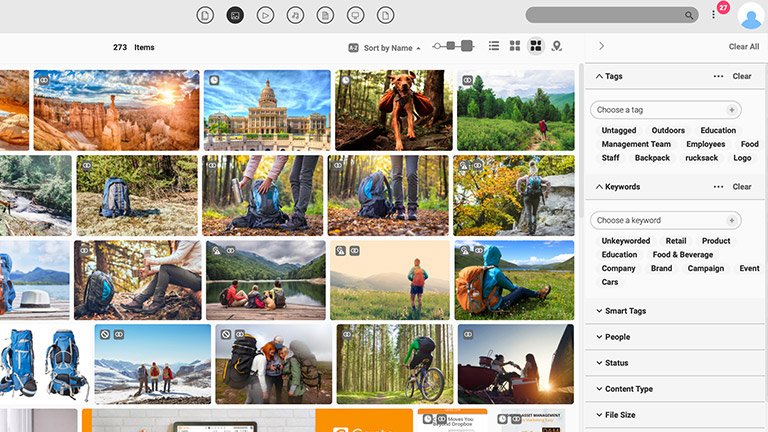Click link icon on forest cyclist thumbnail
The width and height of the screenshot is (768, 432).
click(x=347, y=335)
